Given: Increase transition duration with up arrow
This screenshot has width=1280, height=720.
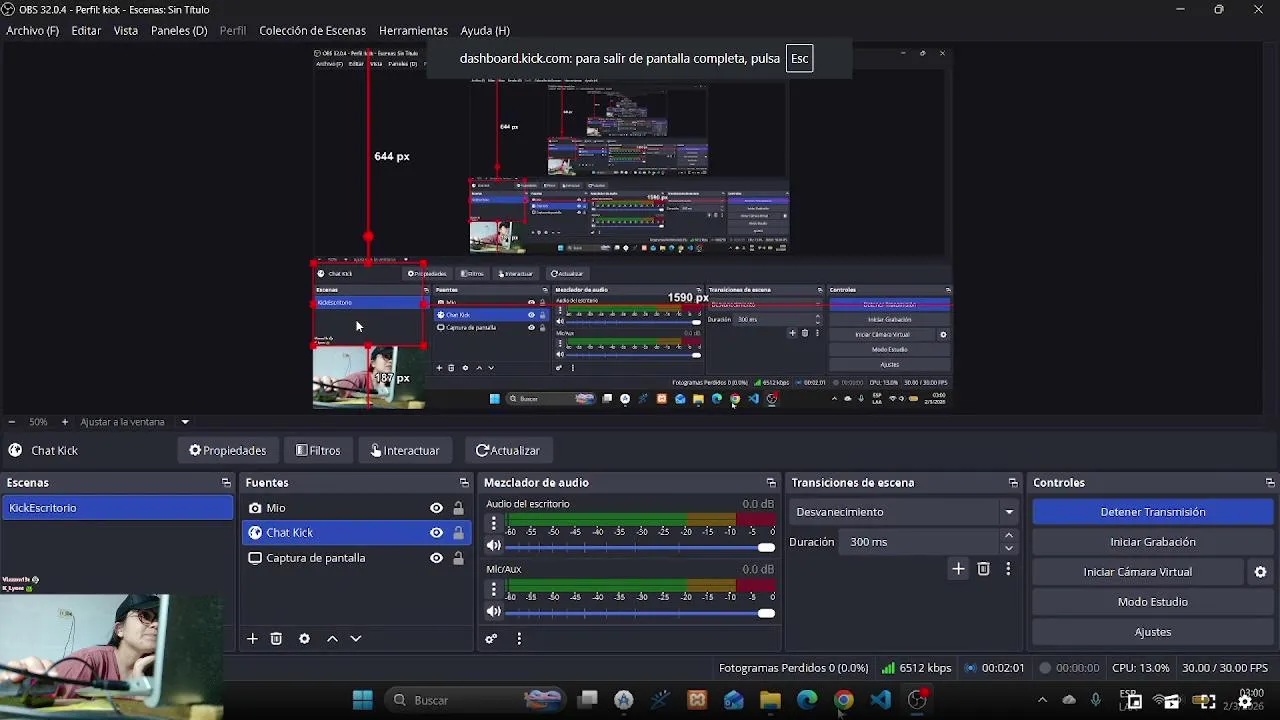Looking at the screenshot, I should click(1008, 536).
